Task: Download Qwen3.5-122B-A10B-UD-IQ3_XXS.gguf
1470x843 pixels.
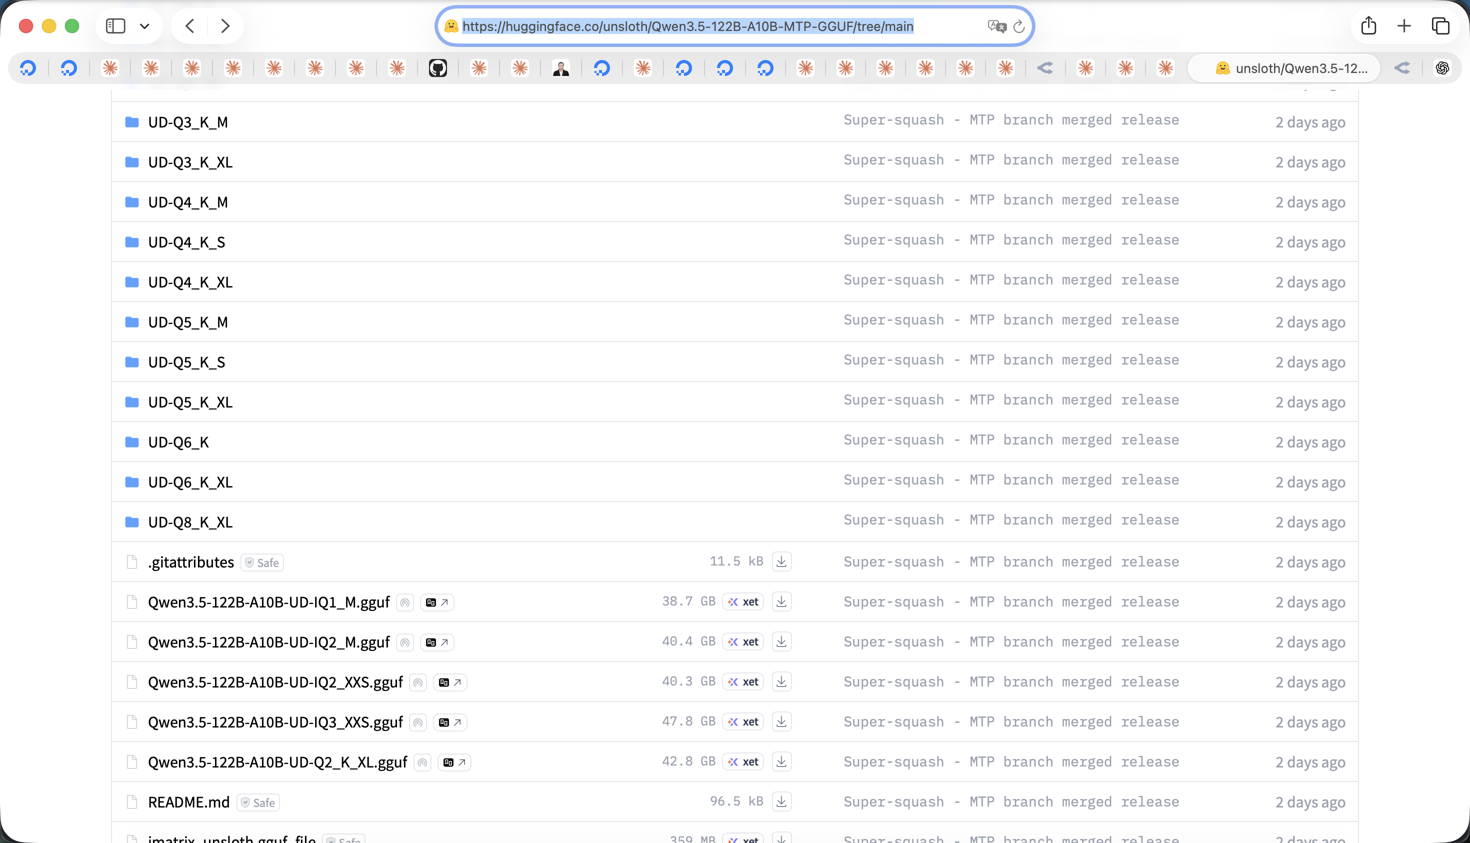Action: point(781,722)
